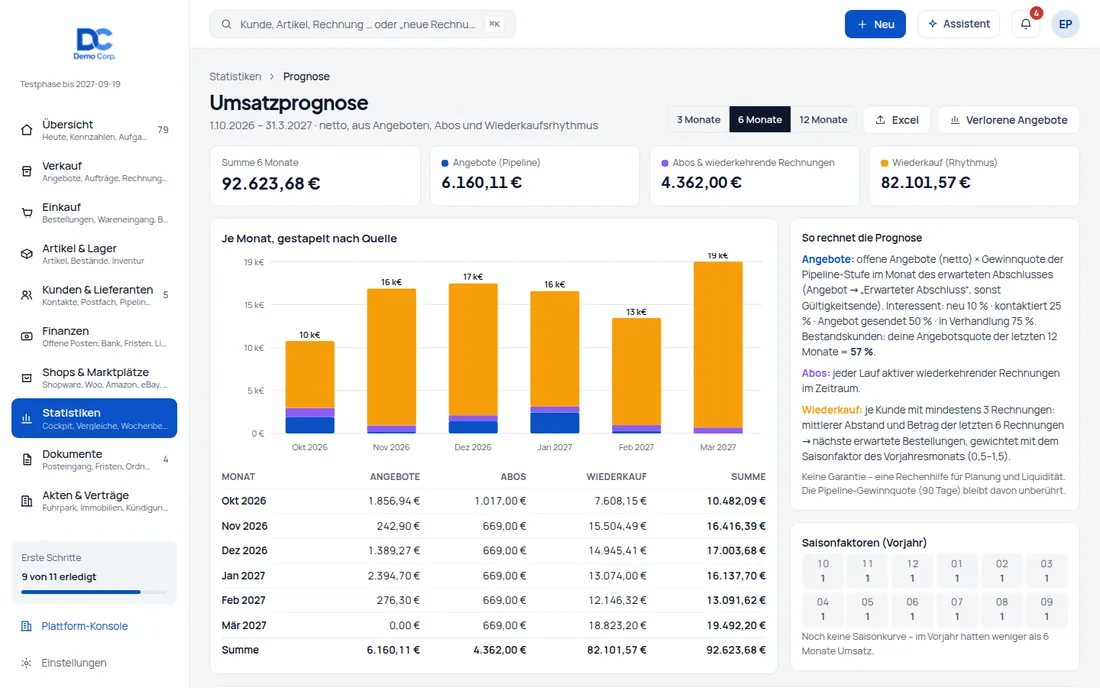Click the purple Abos legend dot

665,163
